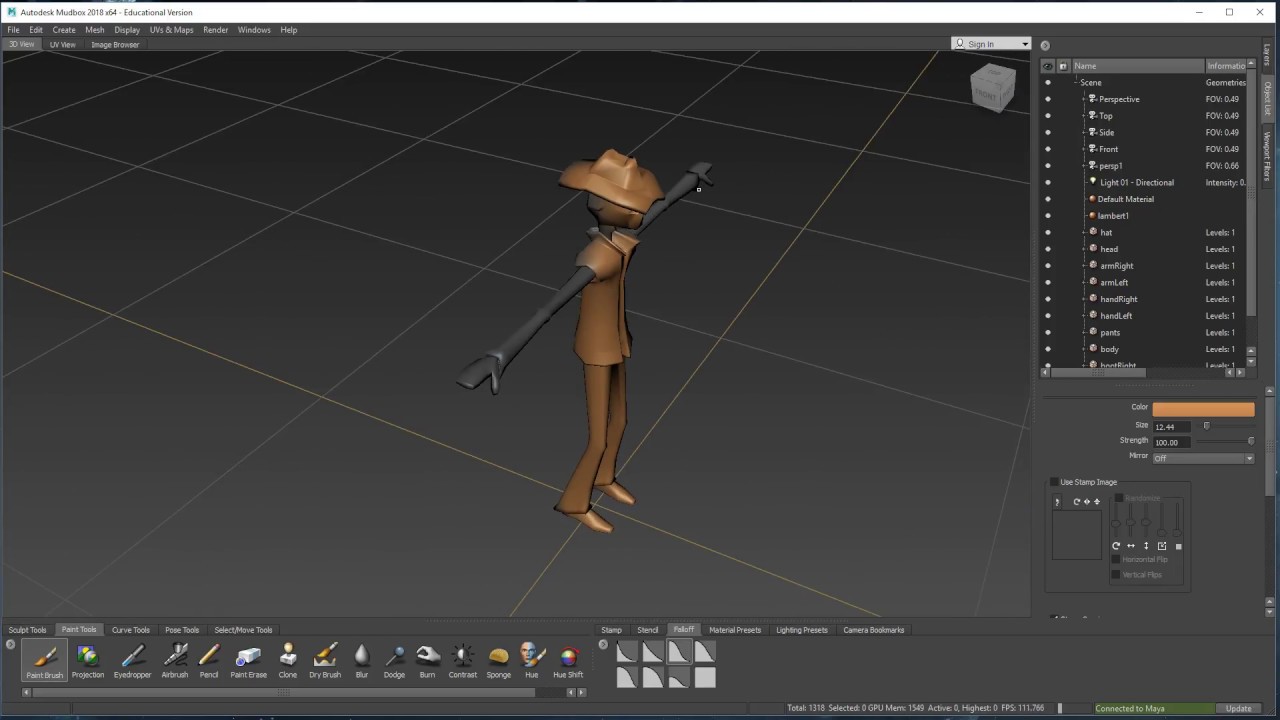Click the eye visibility column header
1280x720 pixels.
1047,66
